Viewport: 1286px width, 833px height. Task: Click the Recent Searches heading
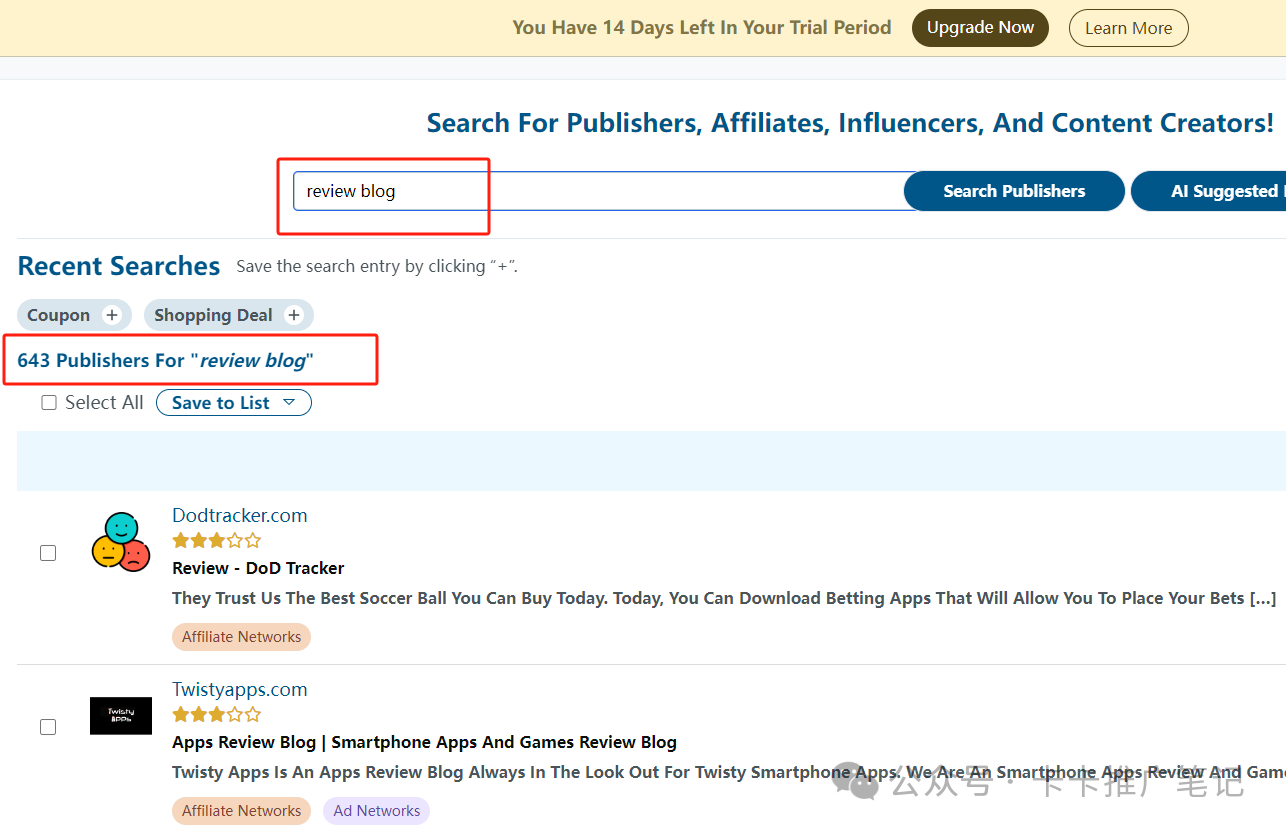tap(119, 266)
